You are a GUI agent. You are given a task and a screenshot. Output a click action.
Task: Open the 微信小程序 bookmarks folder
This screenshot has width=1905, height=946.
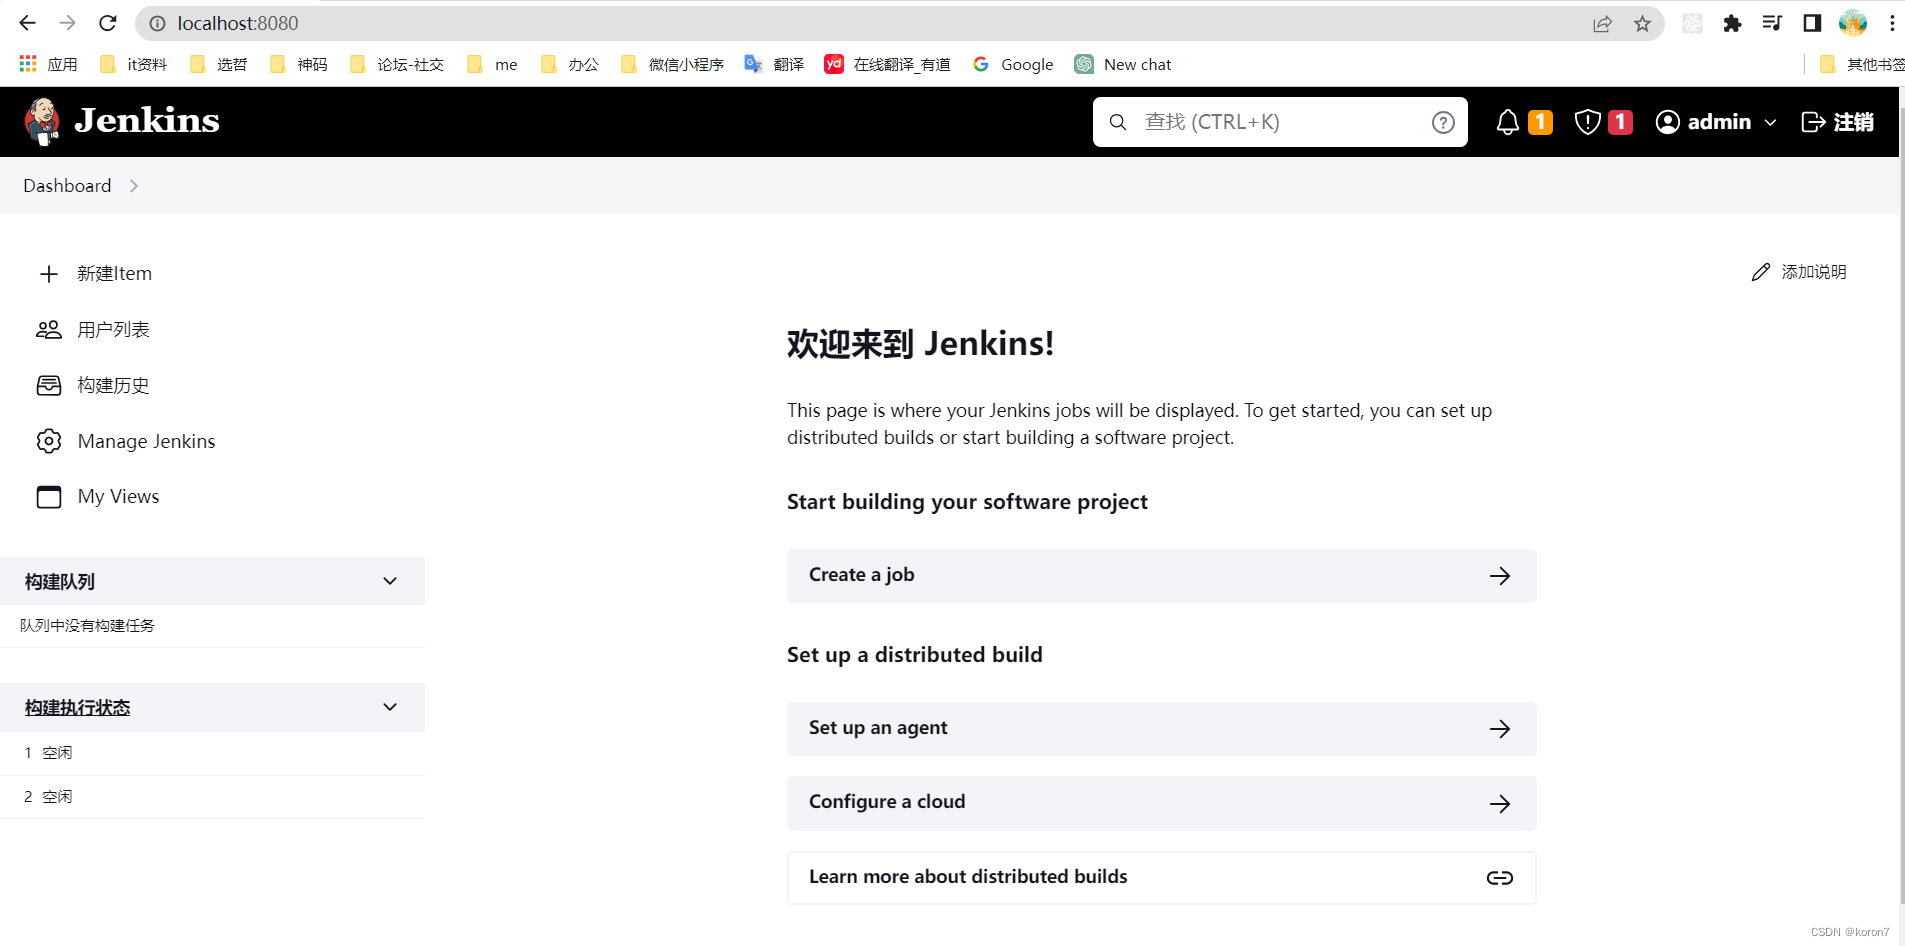coord(672,65)
